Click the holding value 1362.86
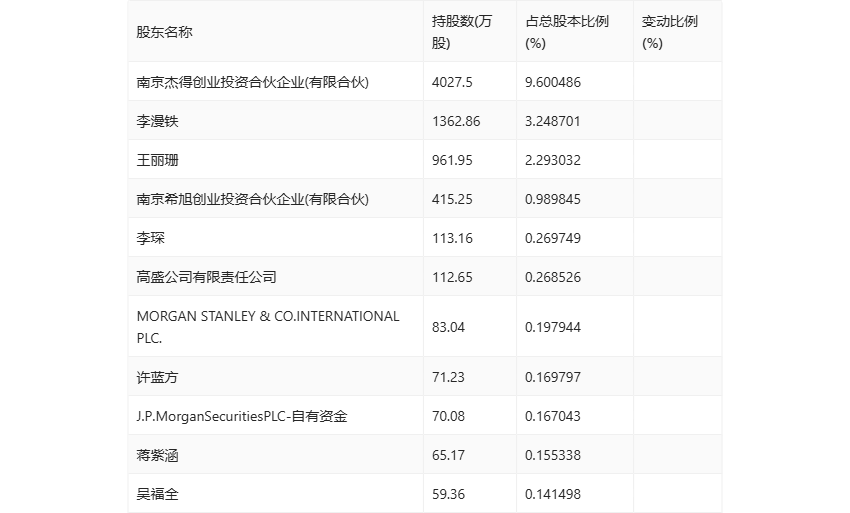850x513 pixels. coord(456,121)
